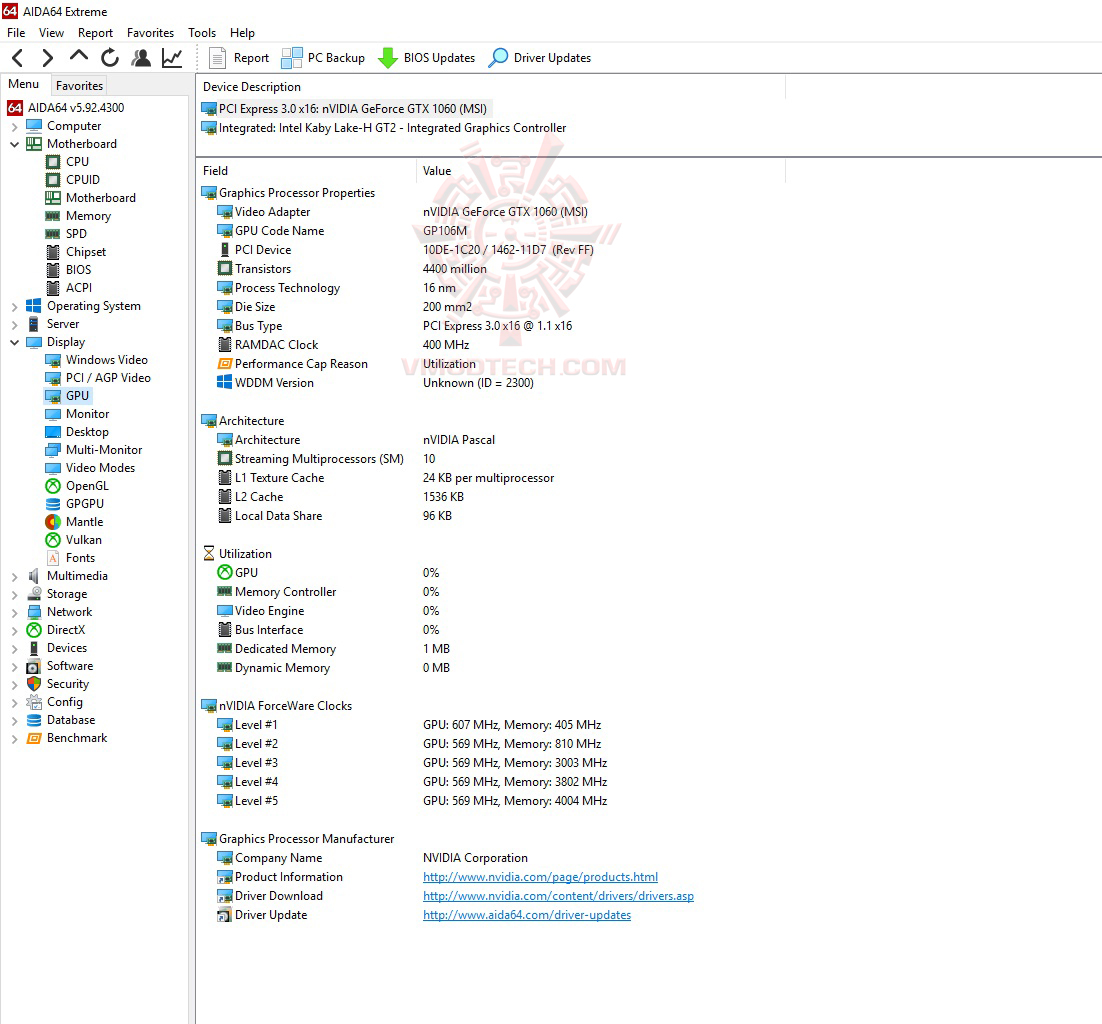Image resolution: width=1102 pixels, height=1024 pixels.
Task: Click the Fonts icon in the tree
Action: [53, 558]
